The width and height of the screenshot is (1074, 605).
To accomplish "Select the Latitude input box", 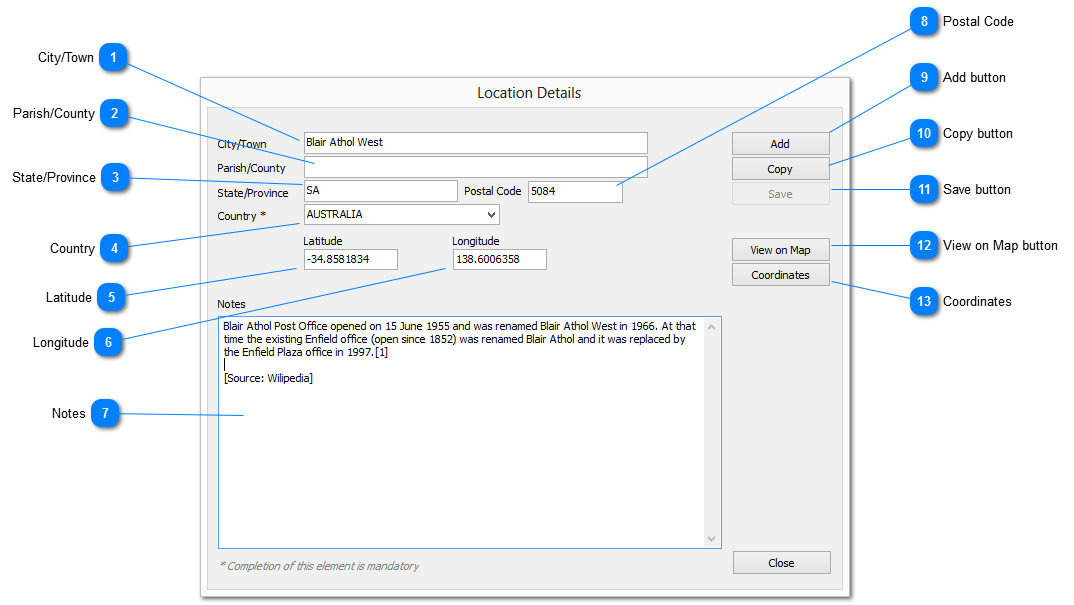I will (x=350, y=260).
